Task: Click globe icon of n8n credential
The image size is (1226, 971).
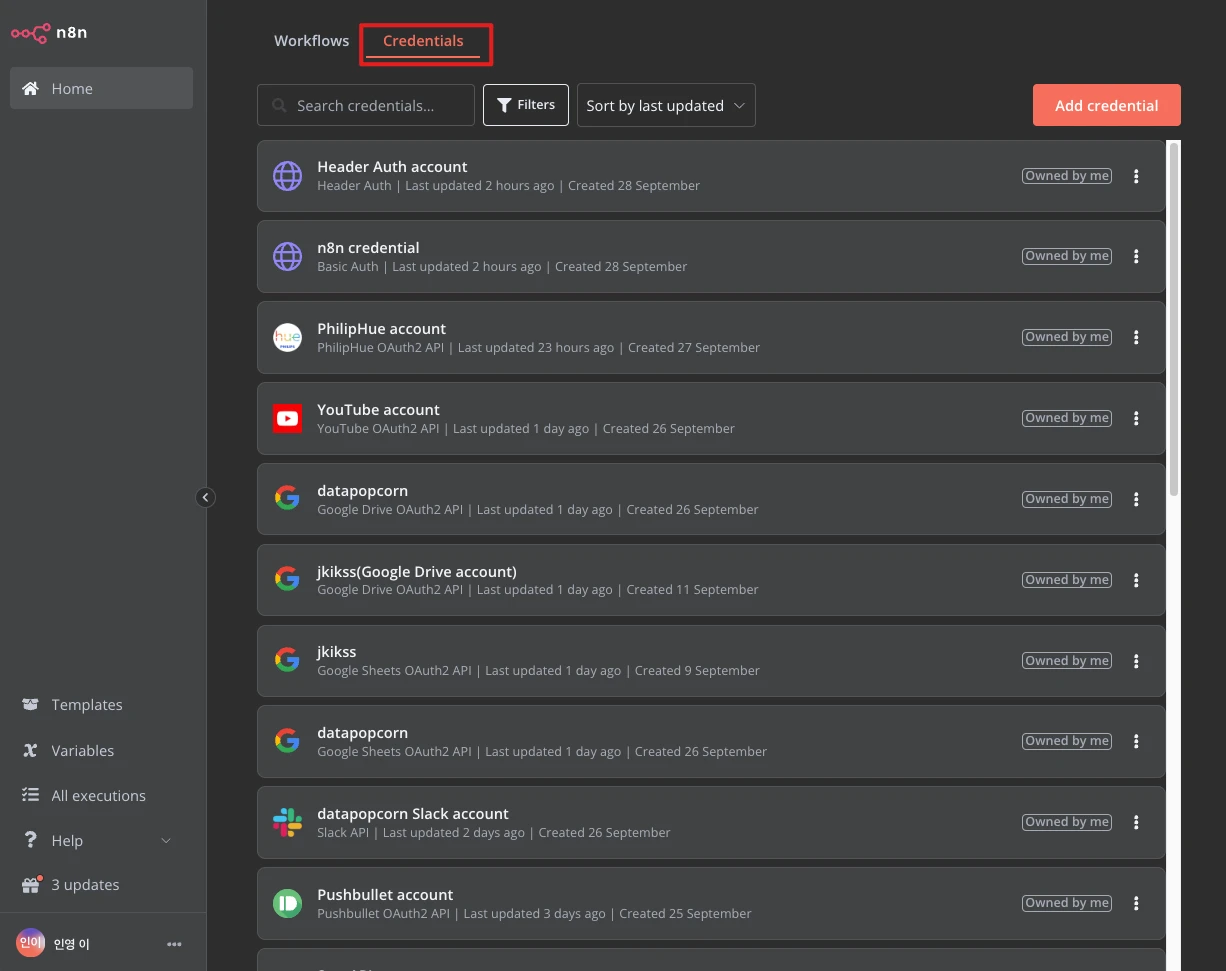Action: coord(287,257)
